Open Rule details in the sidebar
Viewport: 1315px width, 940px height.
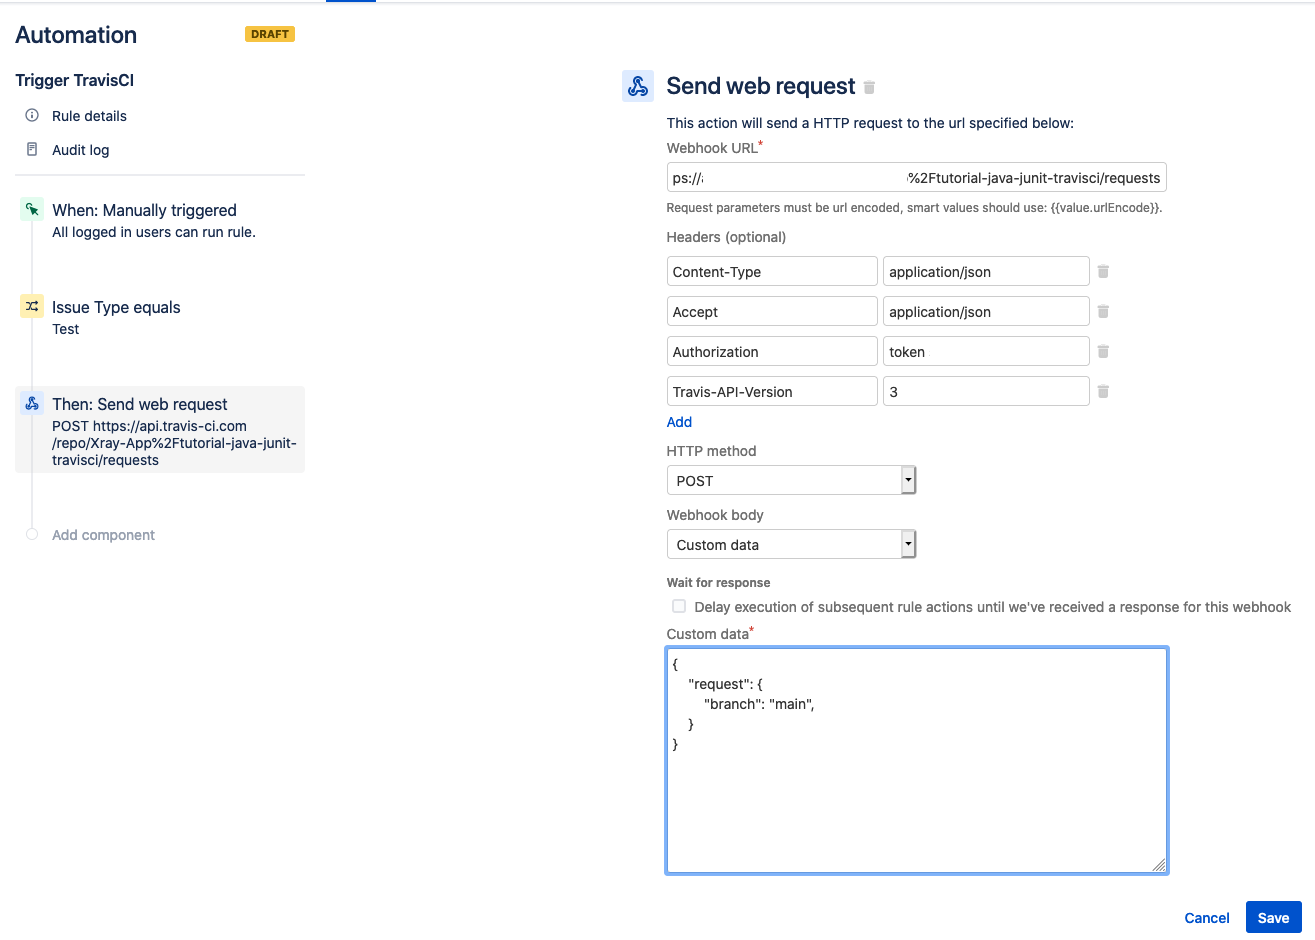[x=89, y=116]
